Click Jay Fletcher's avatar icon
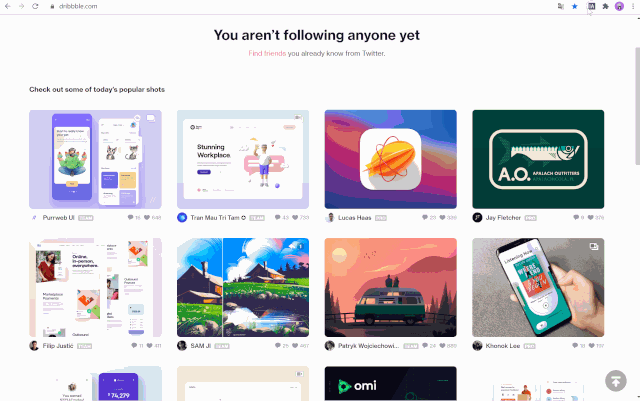The image size is (640, 401). [x=477, y=218]
